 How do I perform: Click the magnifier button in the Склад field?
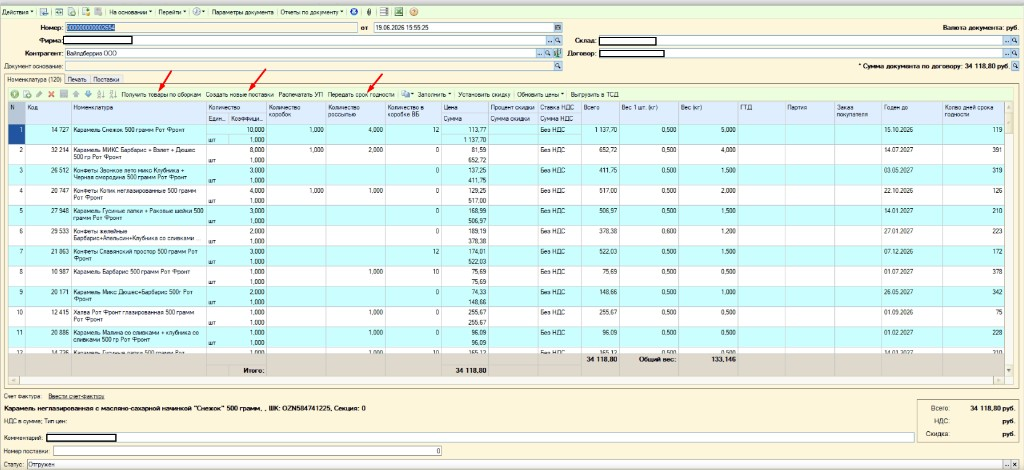[1016, 40]
